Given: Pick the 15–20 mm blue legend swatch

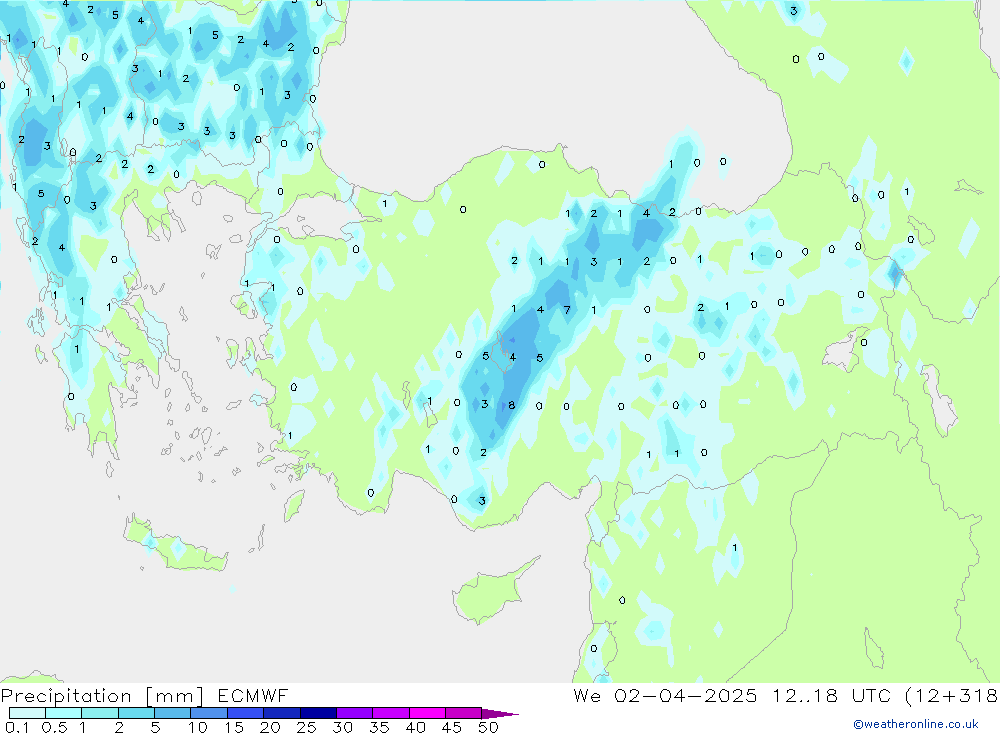Looking at the screenshot, I should (246, 713).
